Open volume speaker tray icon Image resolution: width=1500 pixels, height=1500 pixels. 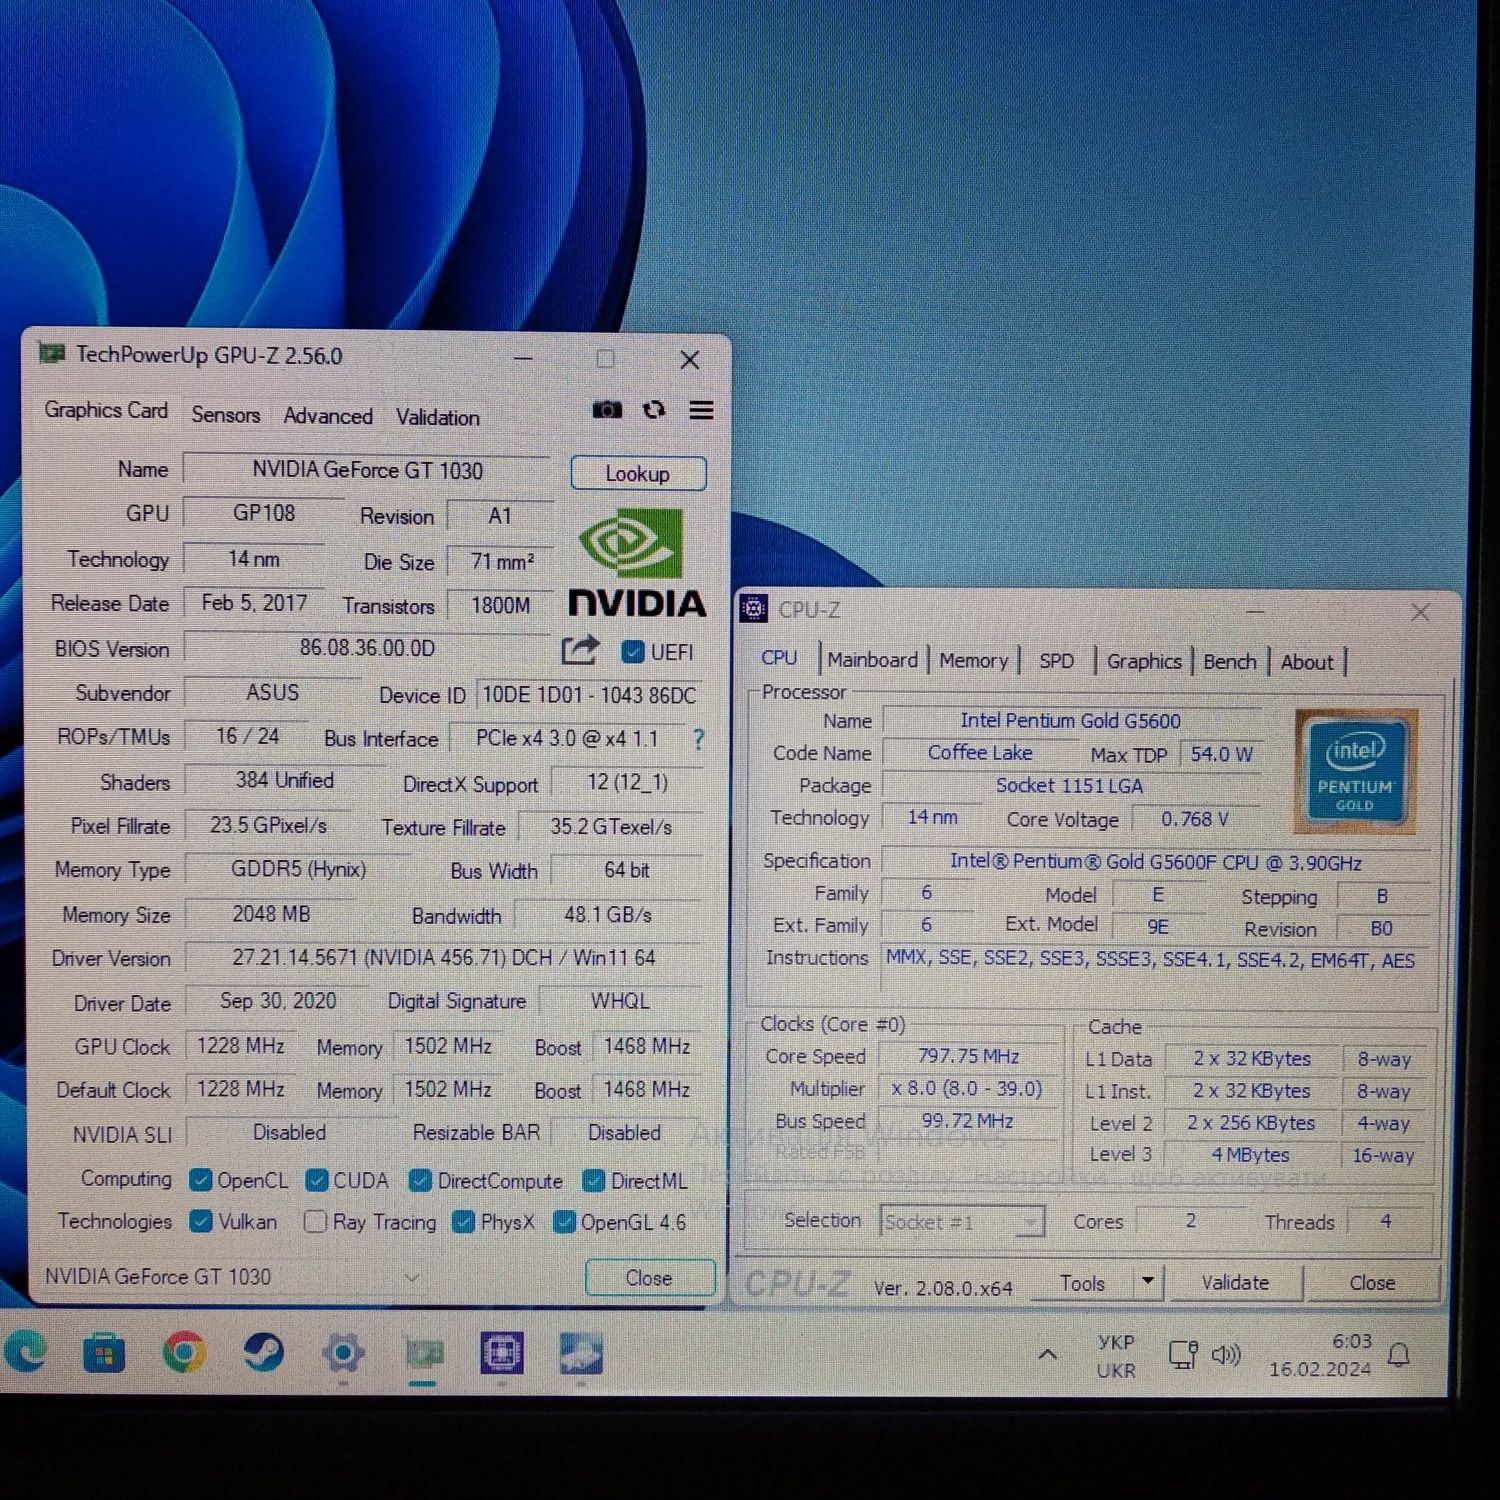(x=1225, y=1354)
